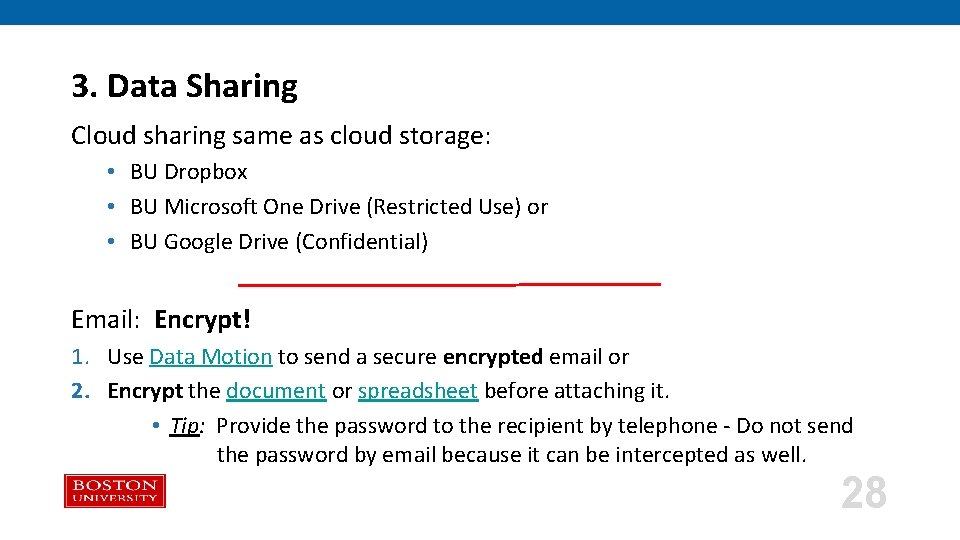The height and width of the screenshot is (540, 960).
Task: Click the red horizontal divider line
Action: coord(449,284)
